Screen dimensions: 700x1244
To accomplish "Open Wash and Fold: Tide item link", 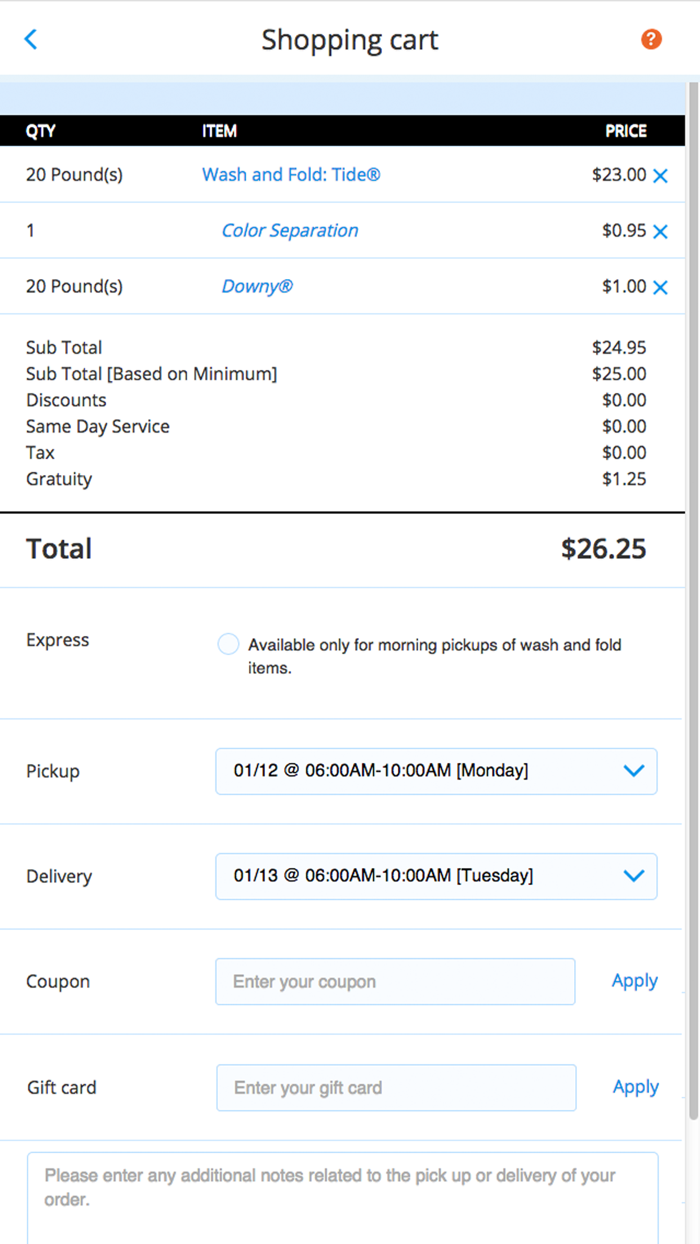I will pos(291,175).
